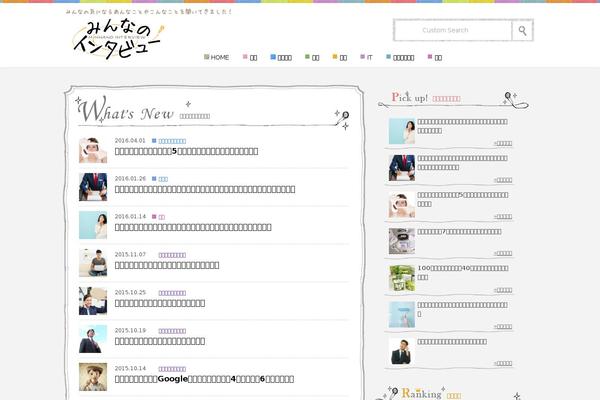Open the light-pink nav item right after HOME
Viewport: 600px width, 400px height.
pos(250,57)
